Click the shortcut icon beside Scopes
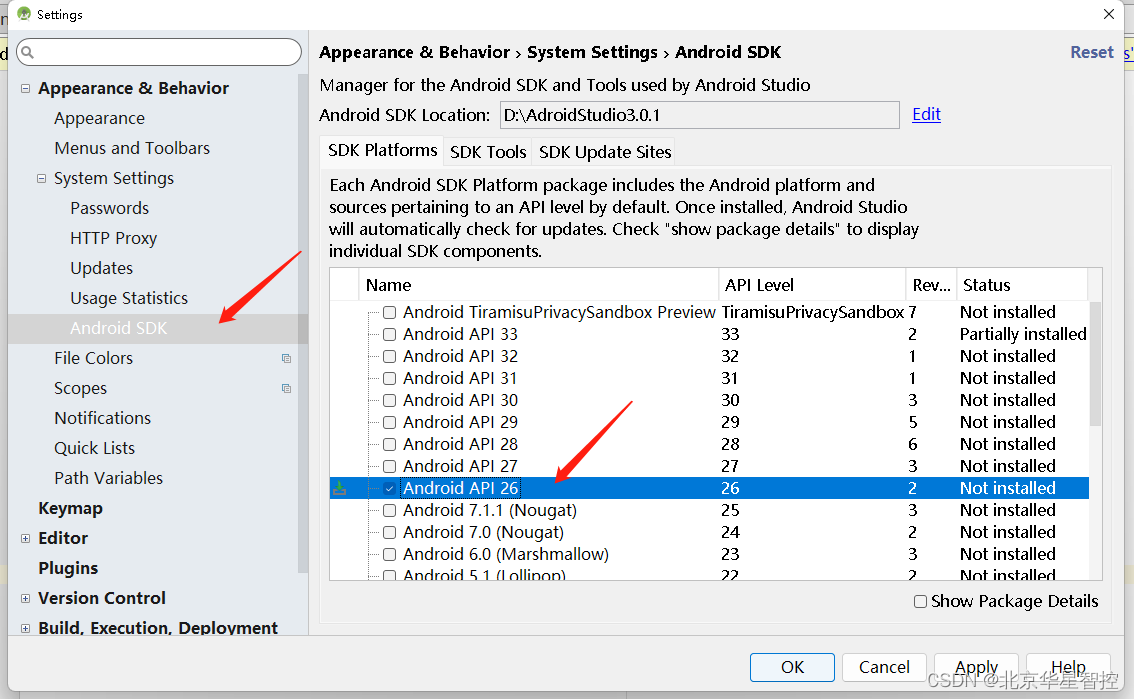Image resolution: width=1134 pixels, height=699 pixels. click(x=287, y=387)
